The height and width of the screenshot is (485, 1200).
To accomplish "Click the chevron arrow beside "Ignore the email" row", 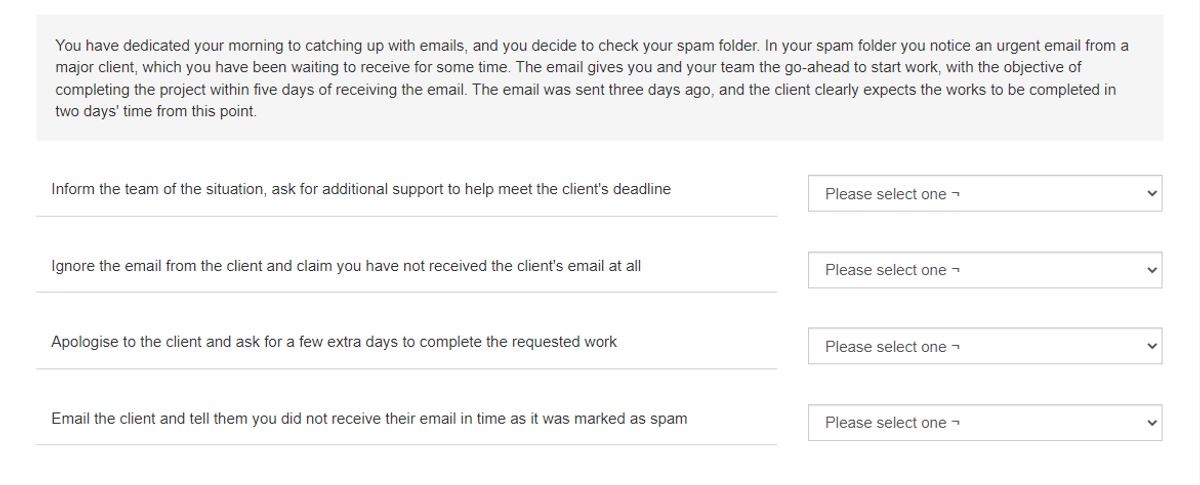I will click(x=1151, y=270).
